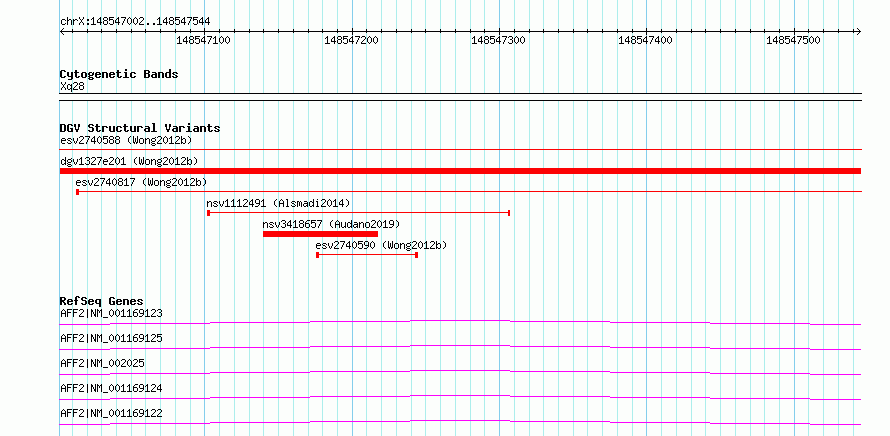Select the RefSeq Genes track title

[102, 301]
